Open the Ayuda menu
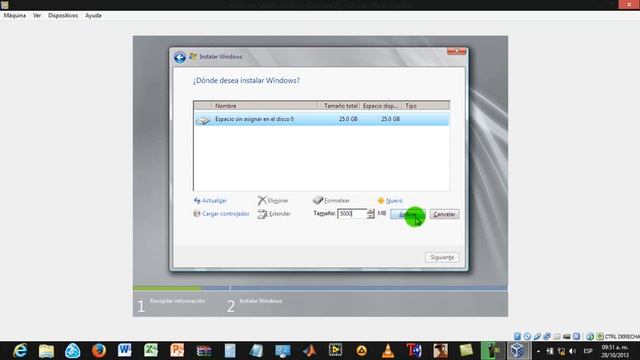 pos(93,16)
